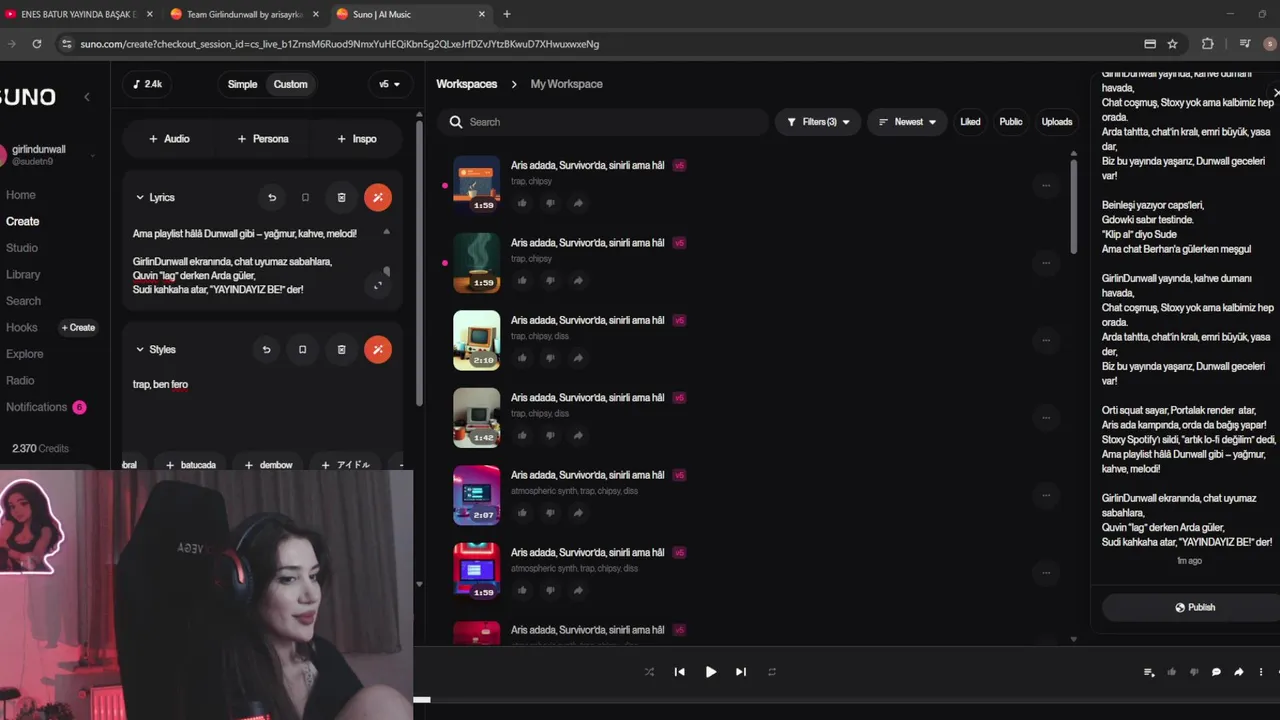The image size is (1280, 720).
Task: Collapse the Lyrics section
Action: pyautogui.click(x=140, y=198)
